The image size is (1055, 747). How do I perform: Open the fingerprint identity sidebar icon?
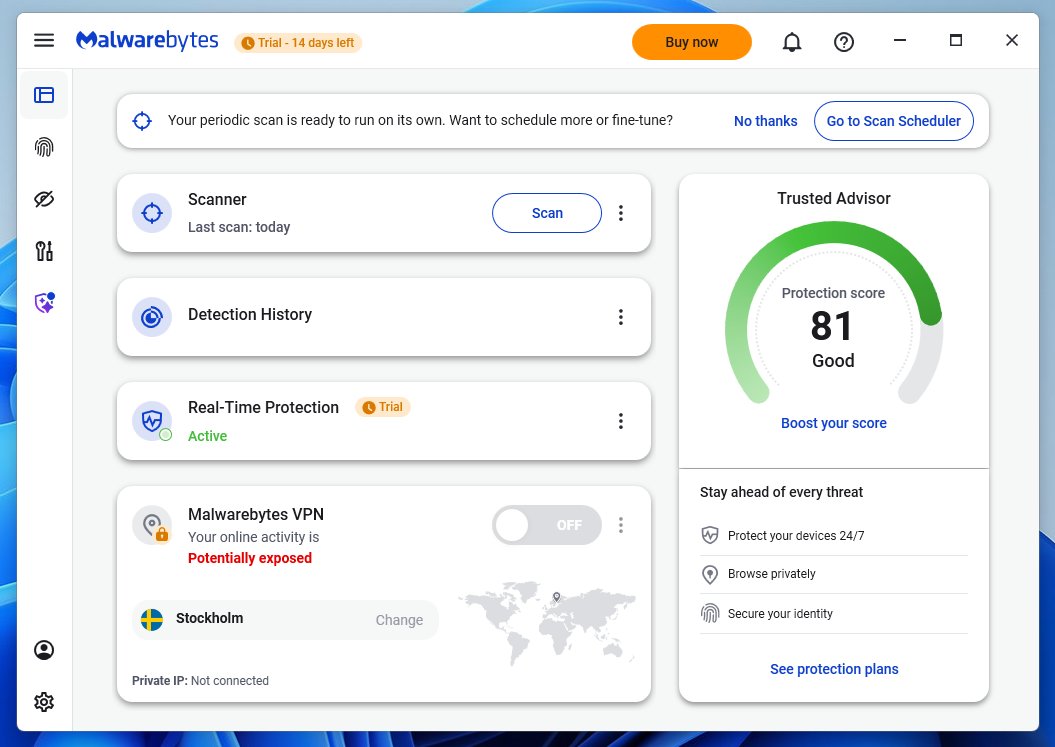(x=44, y=147)
